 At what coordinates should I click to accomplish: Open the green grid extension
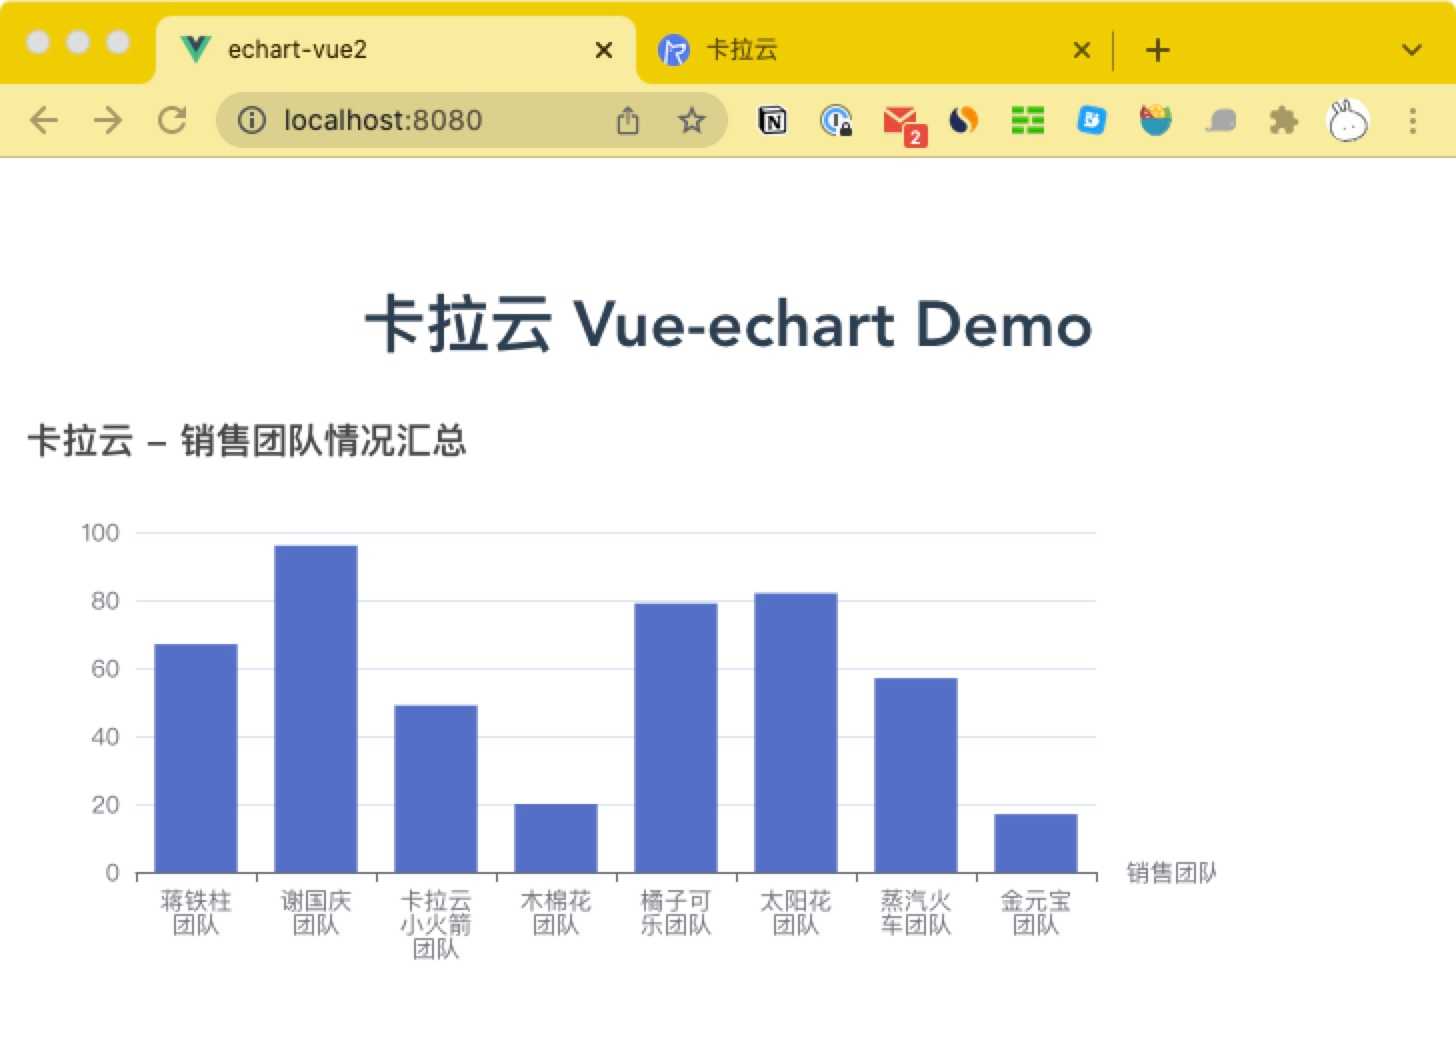pyautogui.click(x=1027, y=121)
